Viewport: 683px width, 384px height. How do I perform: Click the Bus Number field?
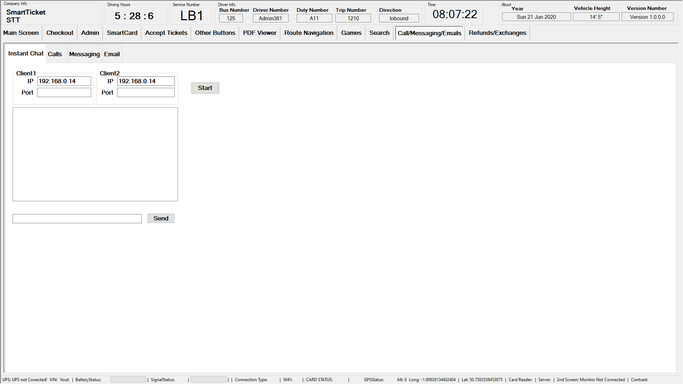(231, 18)
